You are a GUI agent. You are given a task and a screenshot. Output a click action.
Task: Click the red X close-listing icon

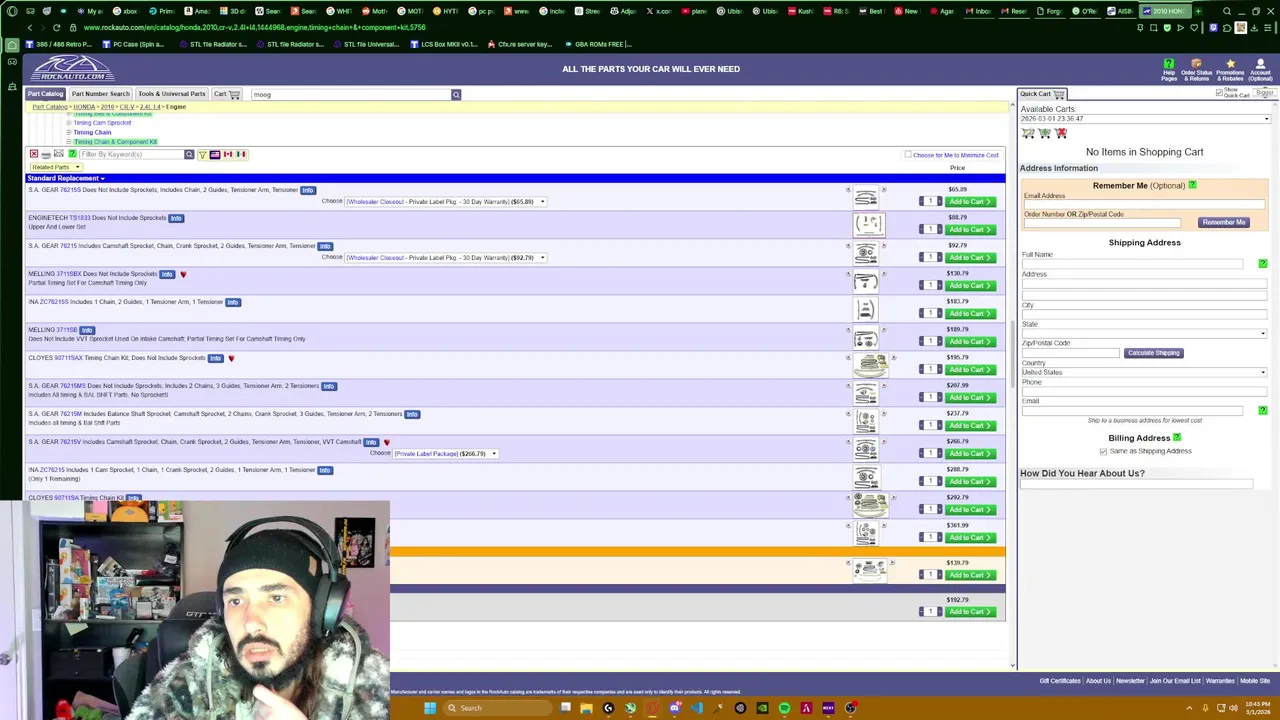[33, 154]
